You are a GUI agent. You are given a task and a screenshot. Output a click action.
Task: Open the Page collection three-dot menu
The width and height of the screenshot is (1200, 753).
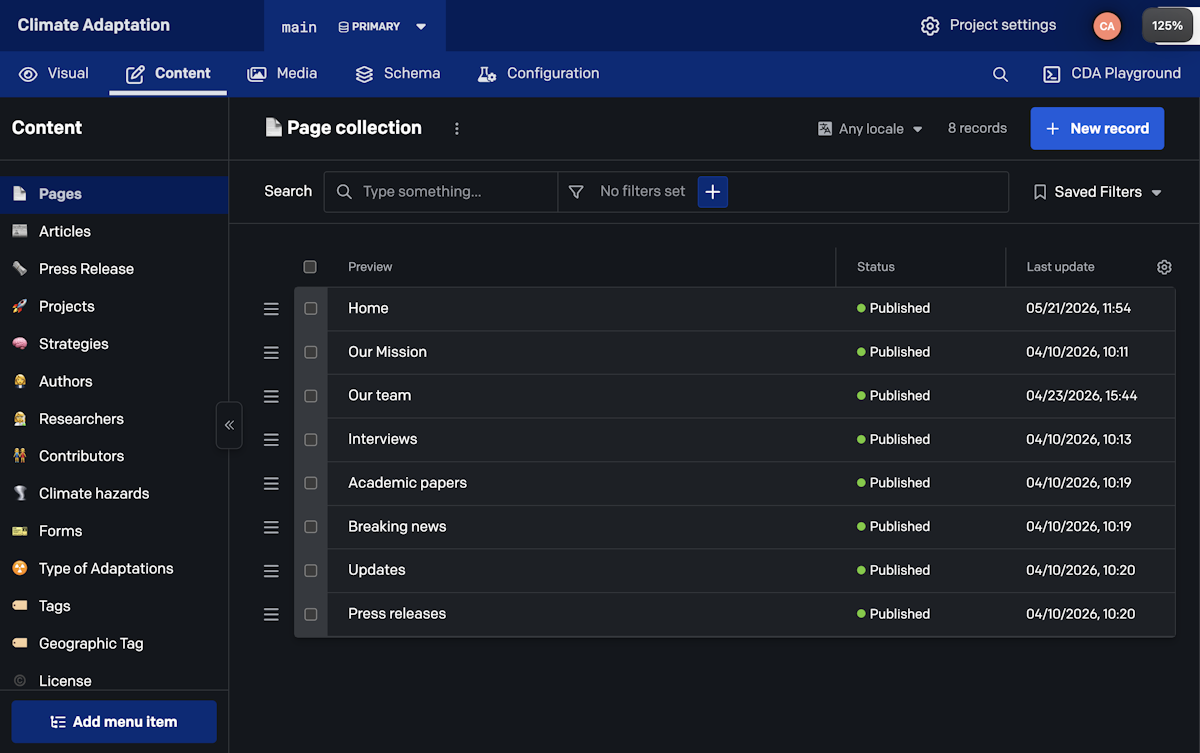pyautogui.click(x=457, y=128)
